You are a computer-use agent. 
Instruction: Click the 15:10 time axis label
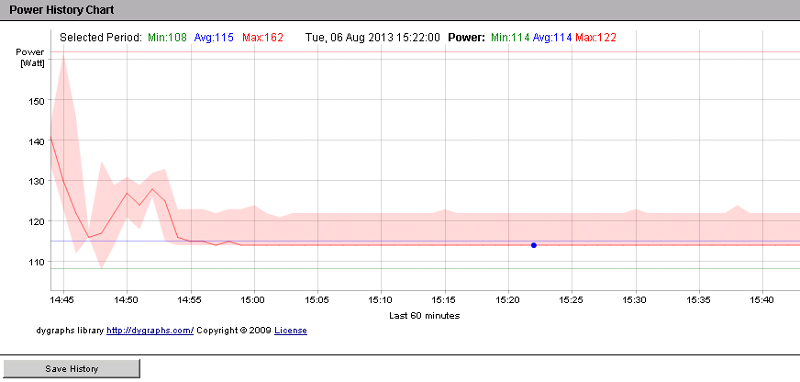(382, 301)
